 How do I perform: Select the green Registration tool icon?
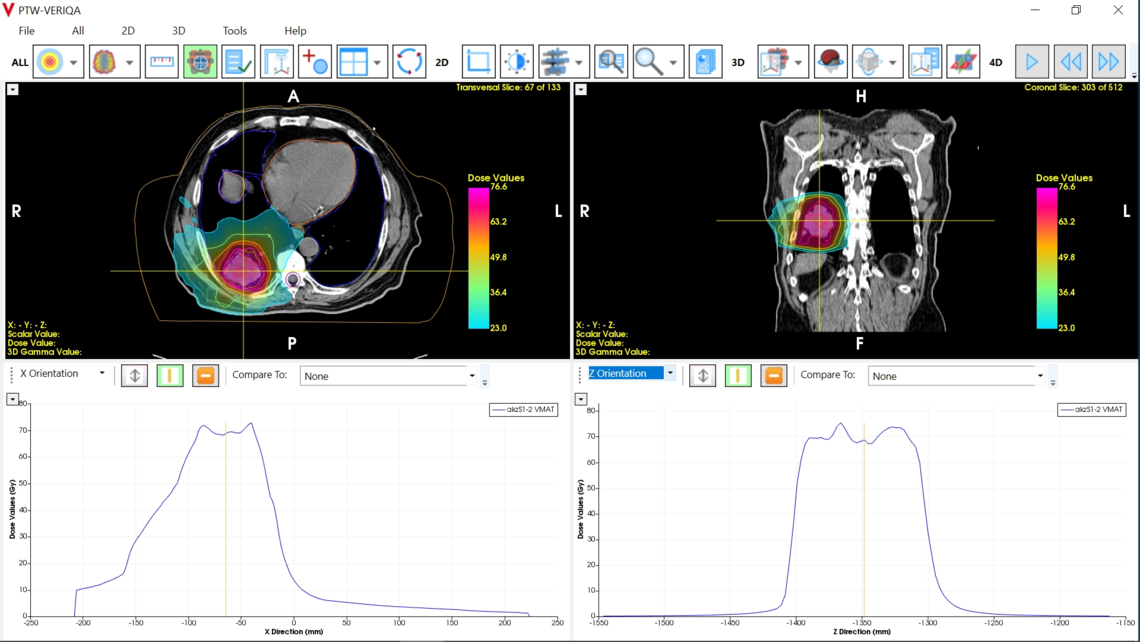[x=199, y=61]
